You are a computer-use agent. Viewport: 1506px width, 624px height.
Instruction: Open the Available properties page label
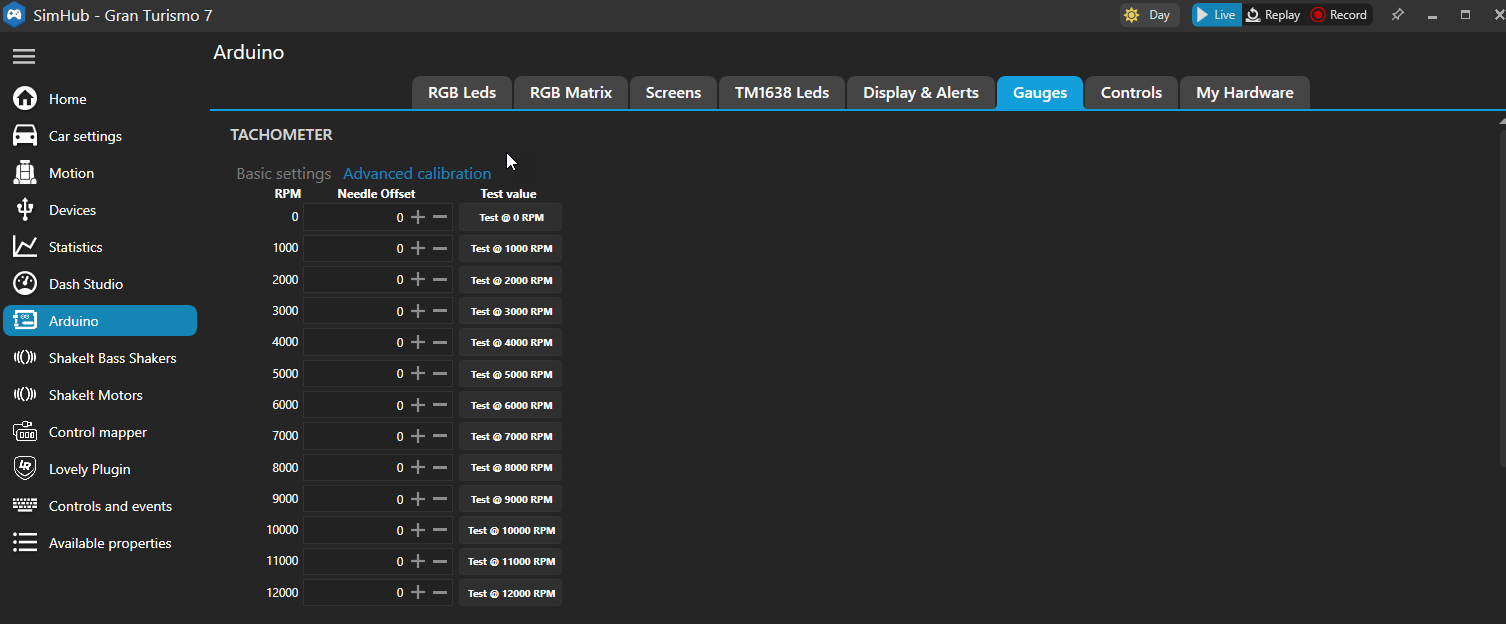click(110, 543)
